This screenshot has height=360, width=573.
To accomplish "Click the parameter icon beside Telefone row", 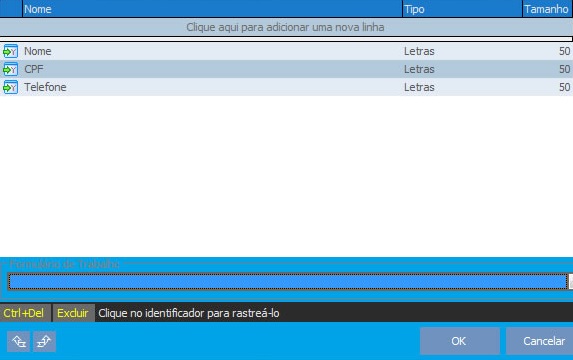I will pyautogui.click(x=10, y=87).
